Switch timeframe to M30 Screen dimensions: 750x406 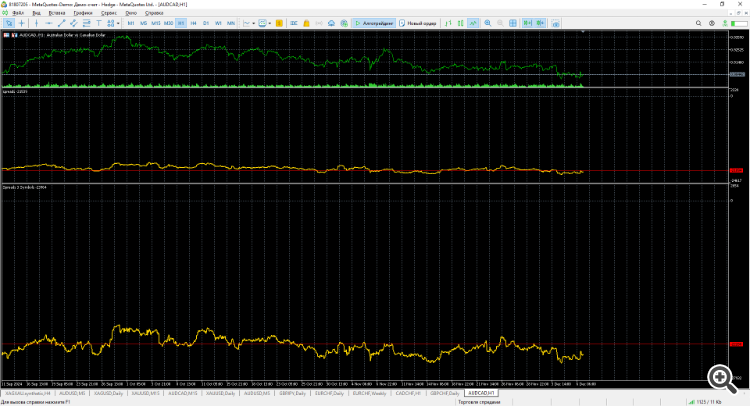pos(168,23)
